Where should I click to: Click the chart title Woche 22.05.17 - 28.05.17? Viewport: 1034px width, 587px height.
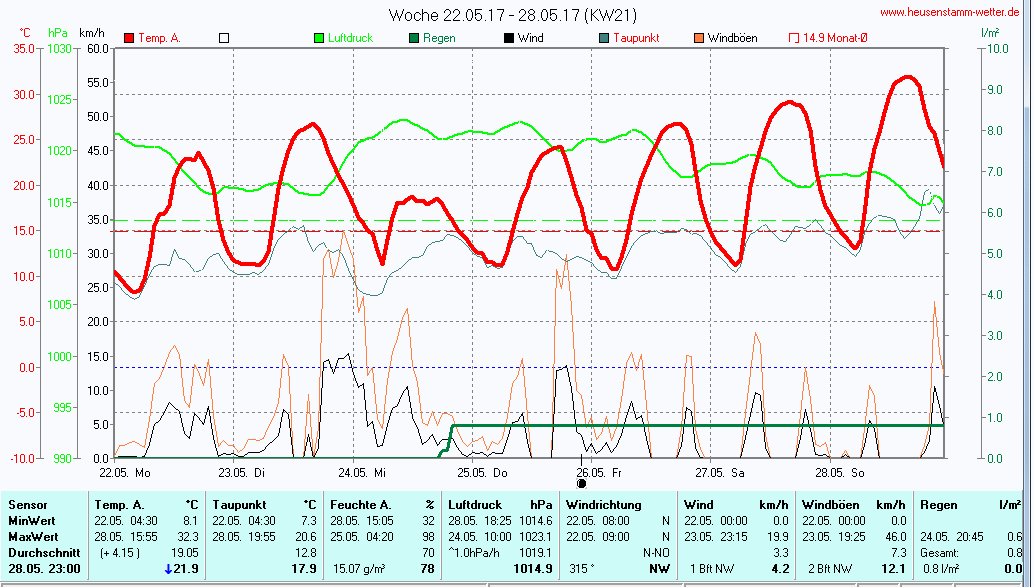point(512,15)
